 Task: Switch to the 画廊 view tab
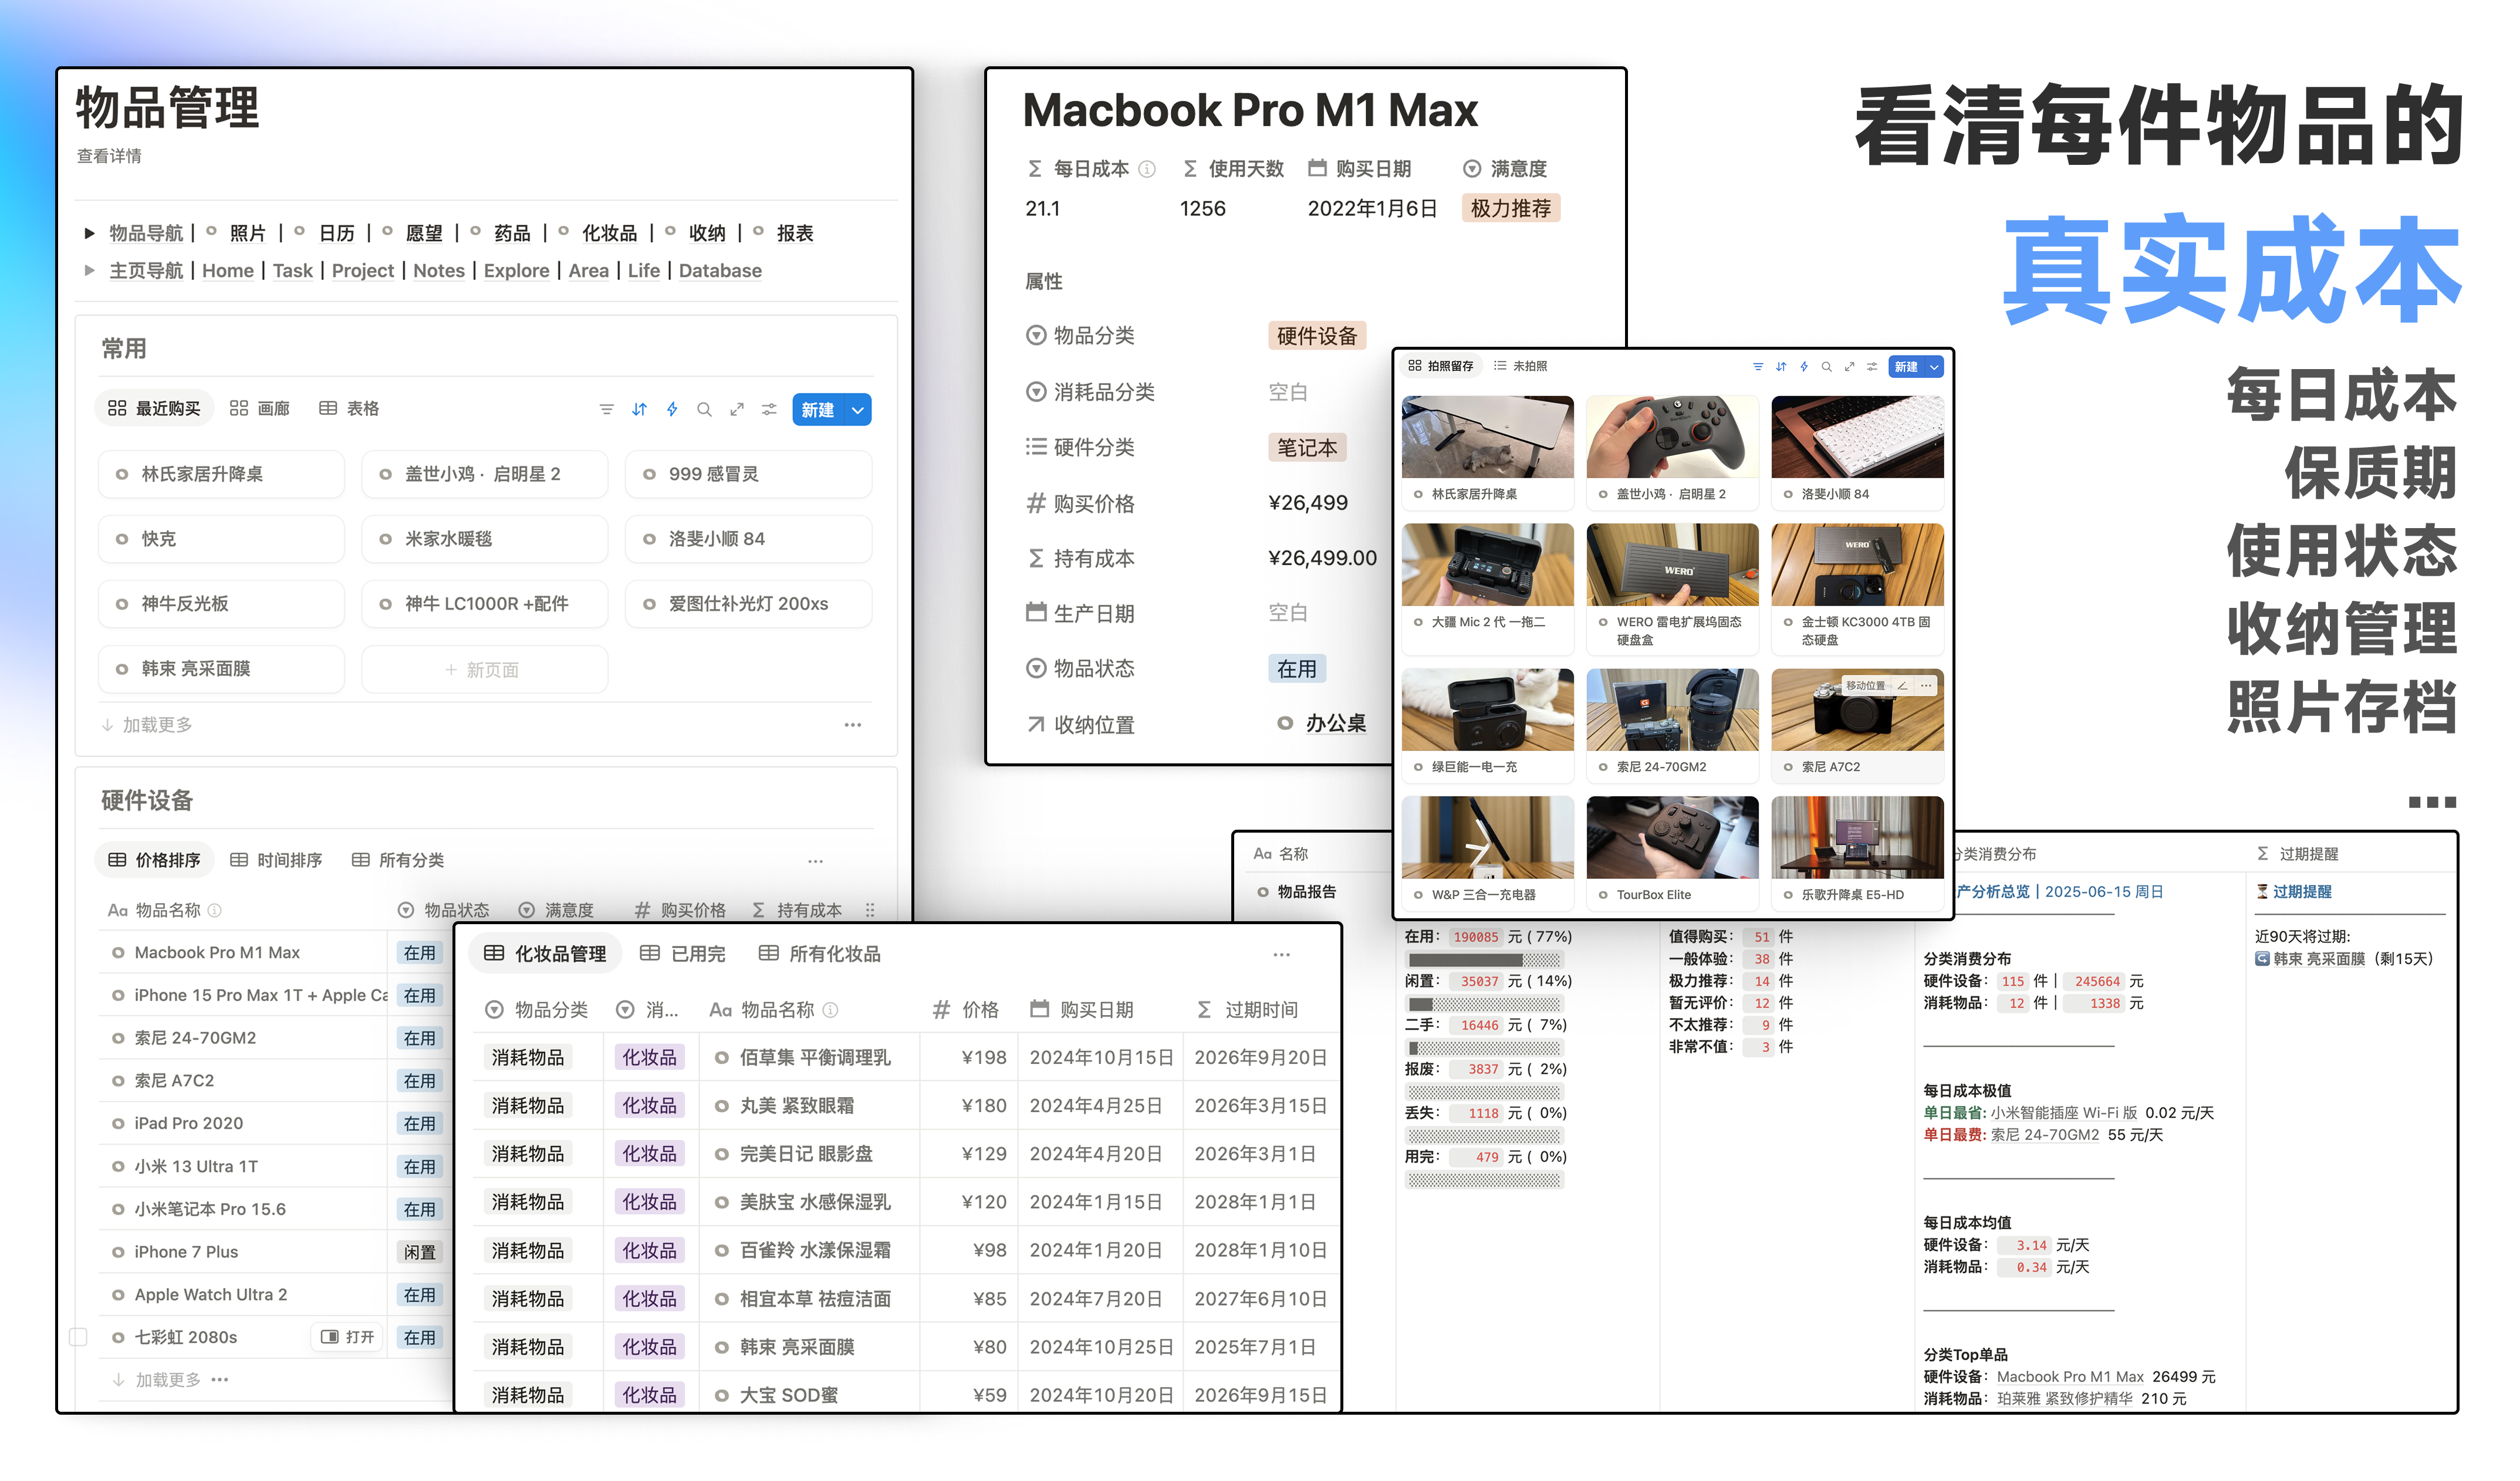pyautogui.click(x=260, y=409)
